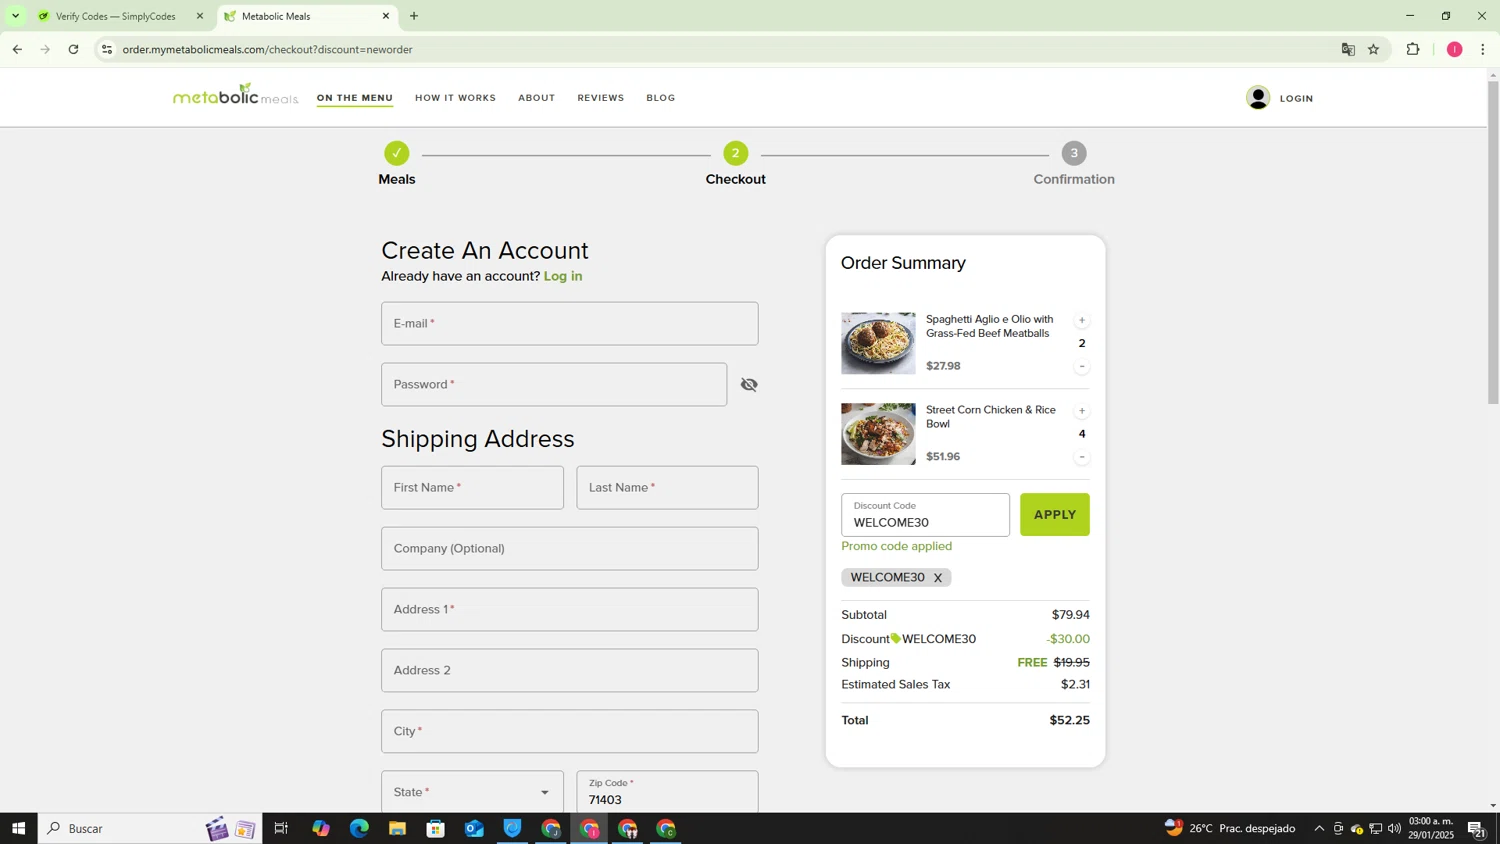Increase Spaghetti Aglio e Olio quantity
This screenshot has height=844, width=1500.
coord(1081,321)
